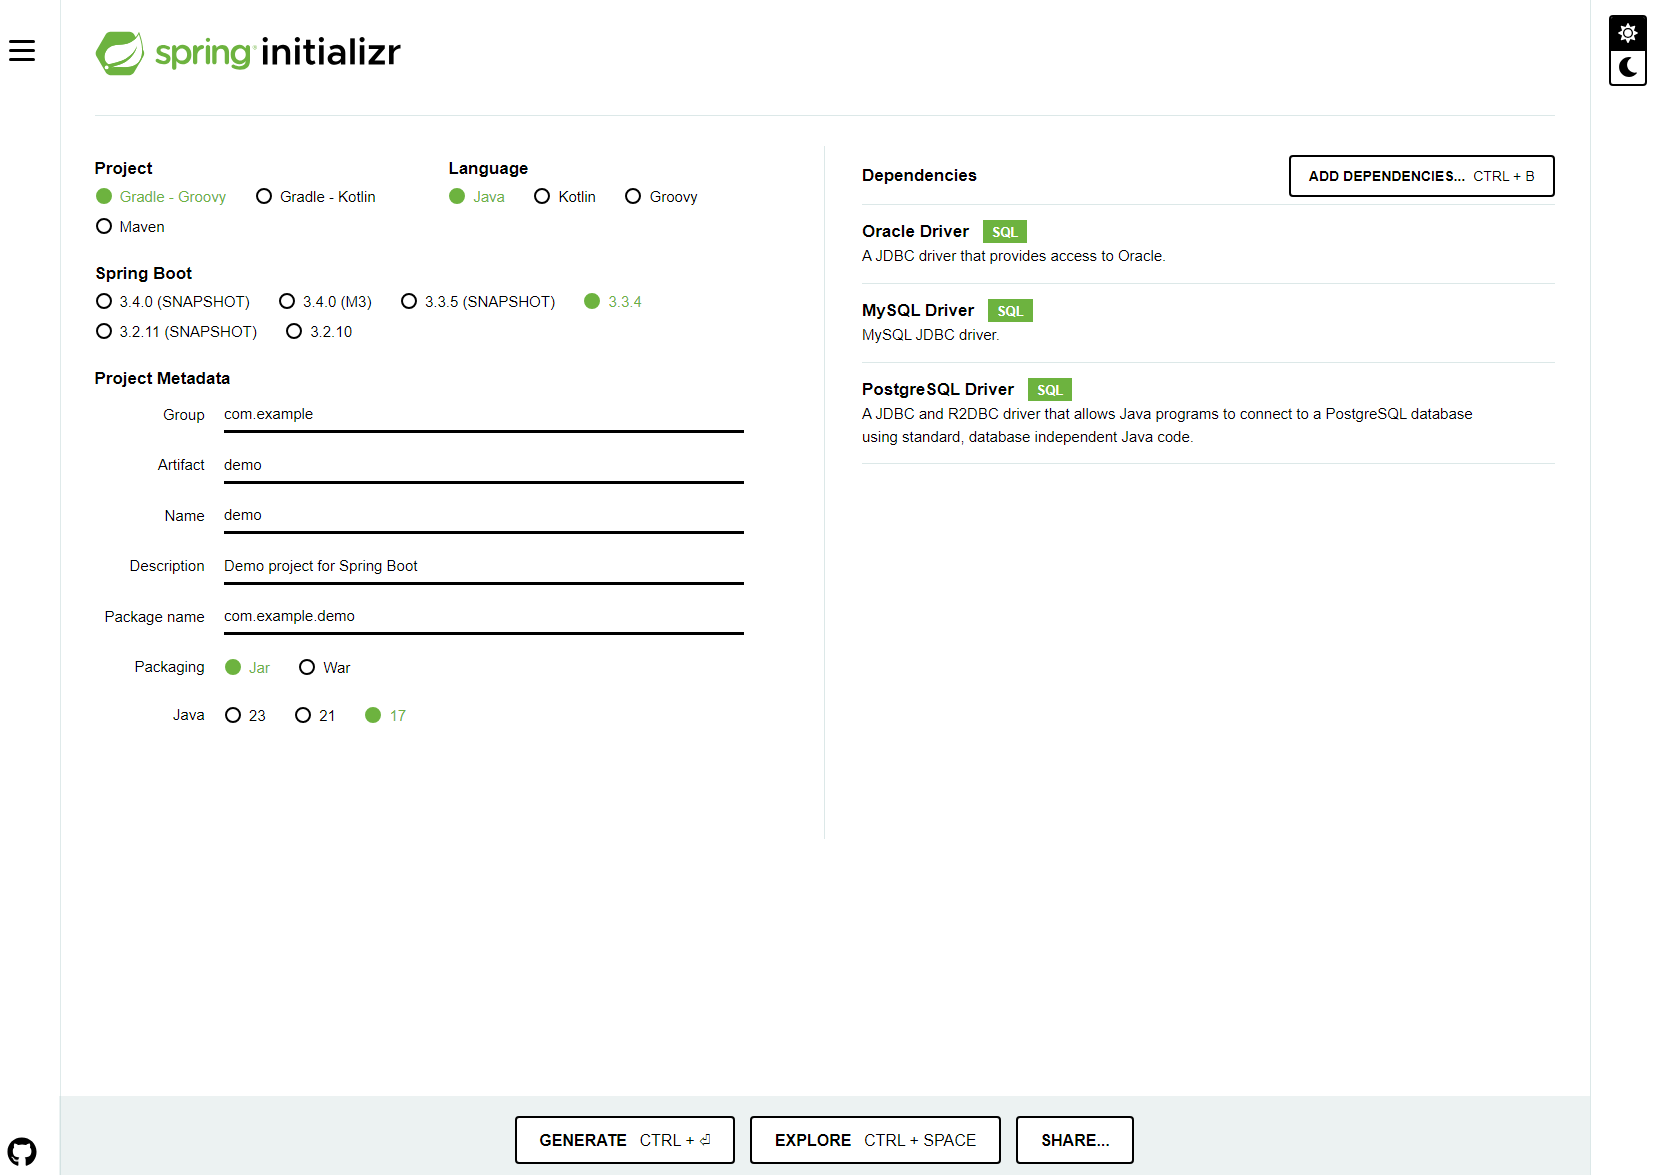Viewport: 1657px width, 1175px height.
Task: Click the Oracle Driver description text
Action: point(1014,257)
